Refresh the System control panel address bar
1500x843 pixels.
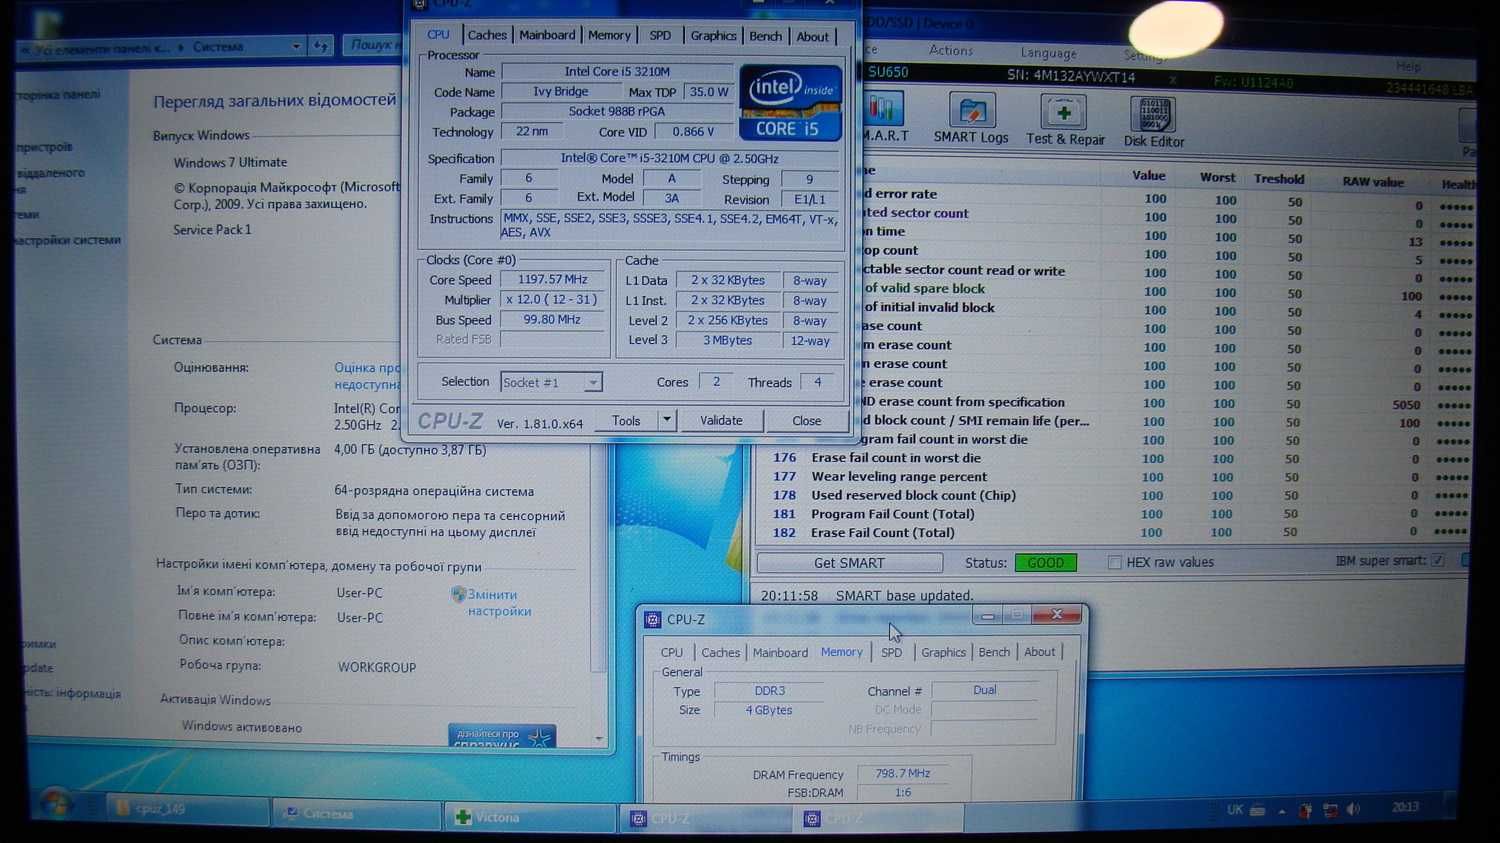coord(321,46)
